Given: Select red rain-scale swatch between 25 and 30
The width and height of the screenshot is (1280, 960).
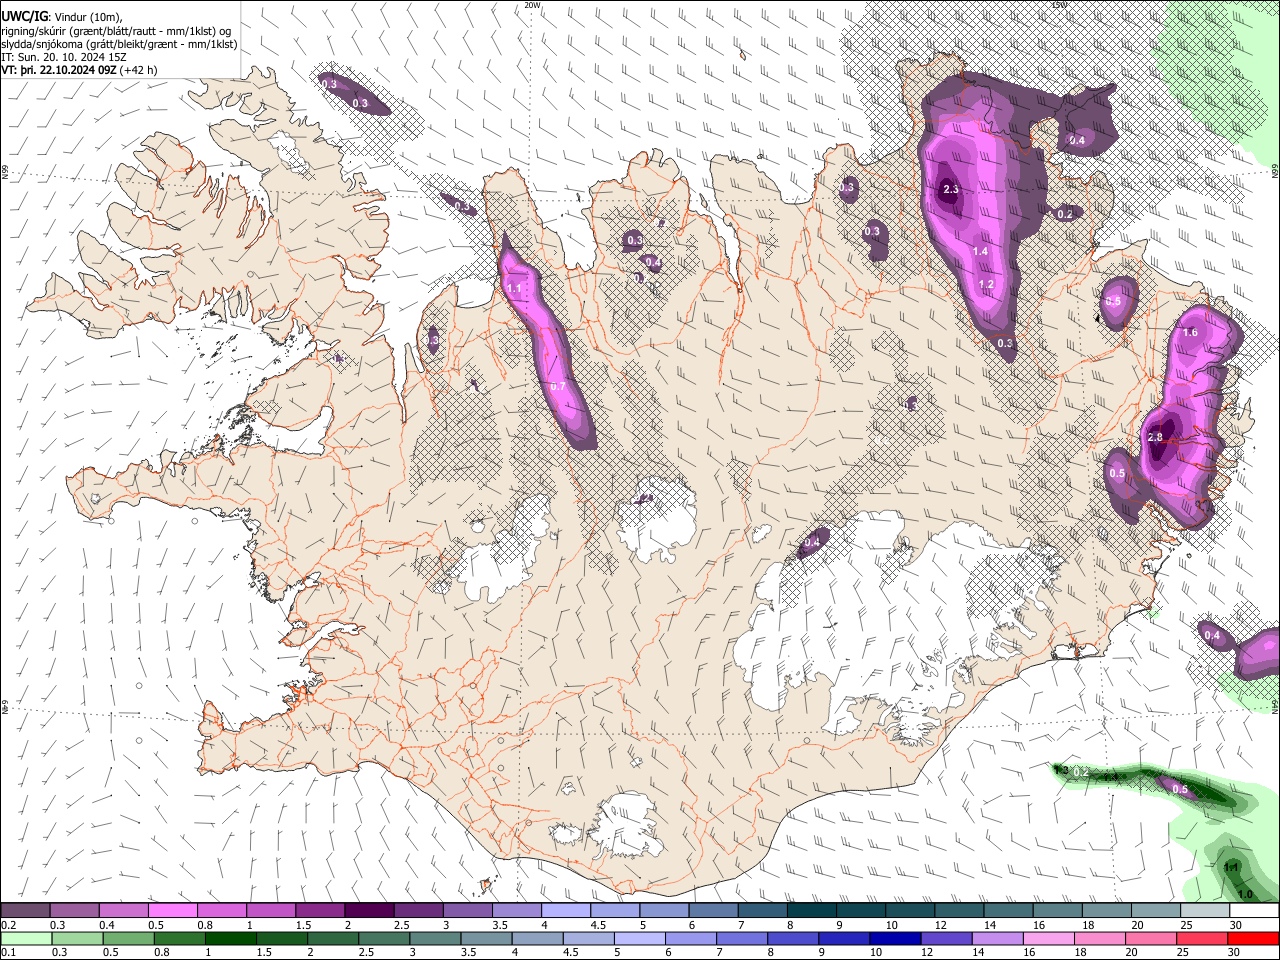Looking at the screenshot, I should (1205, 939).
